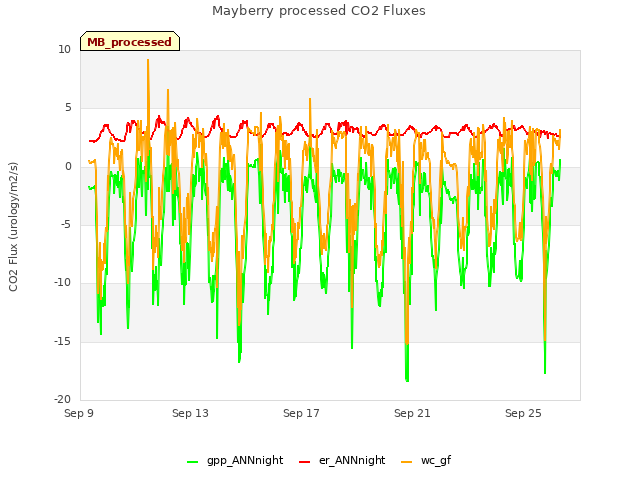
Task: Click the Sep 13 x-axis label
Action: pyautogui.click(x=190, y=413)
